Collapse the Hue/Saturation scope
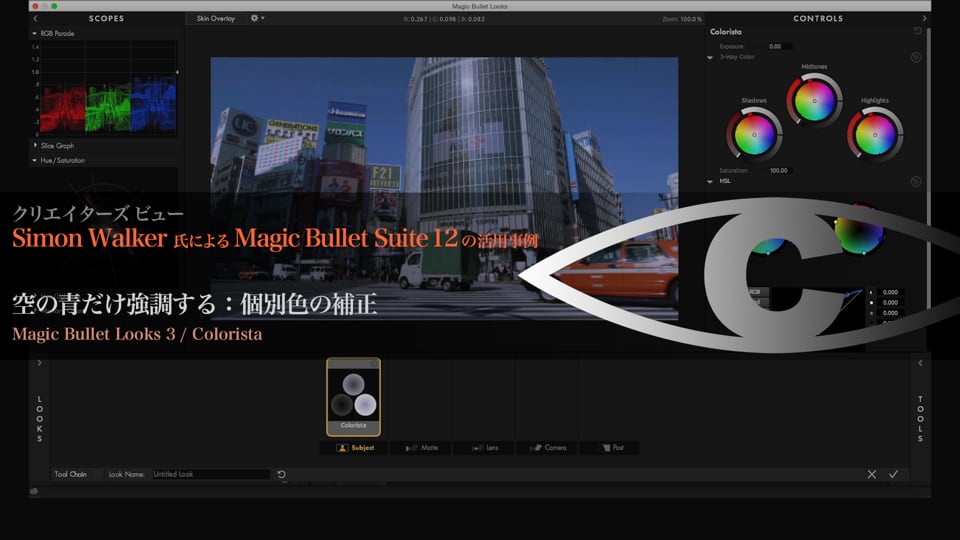 click(34, 160)
